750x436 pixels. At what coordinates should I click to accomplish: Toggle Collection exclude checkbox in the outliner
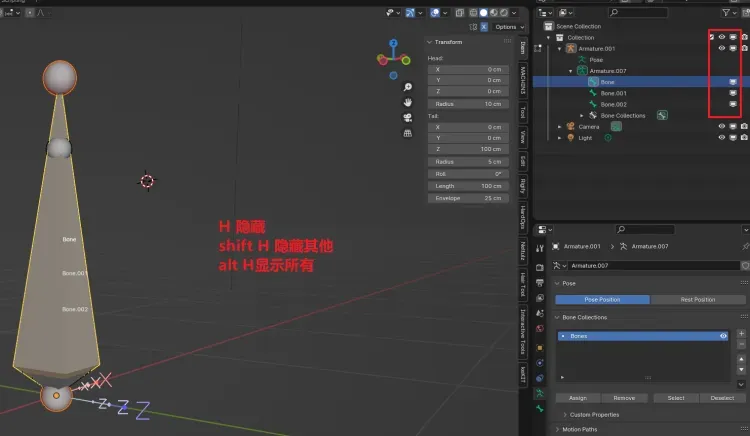pos(711,37)
